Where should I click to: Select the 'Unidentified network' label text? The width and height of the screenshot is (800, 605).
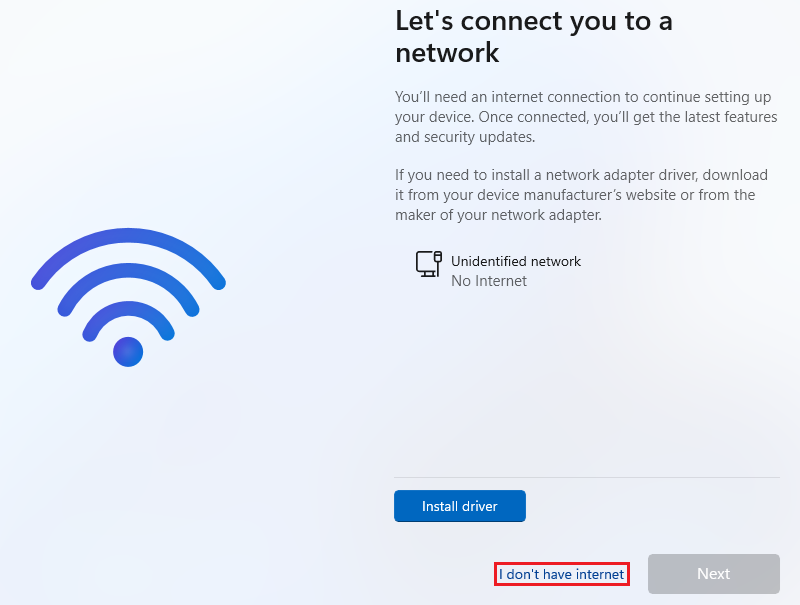516,261
